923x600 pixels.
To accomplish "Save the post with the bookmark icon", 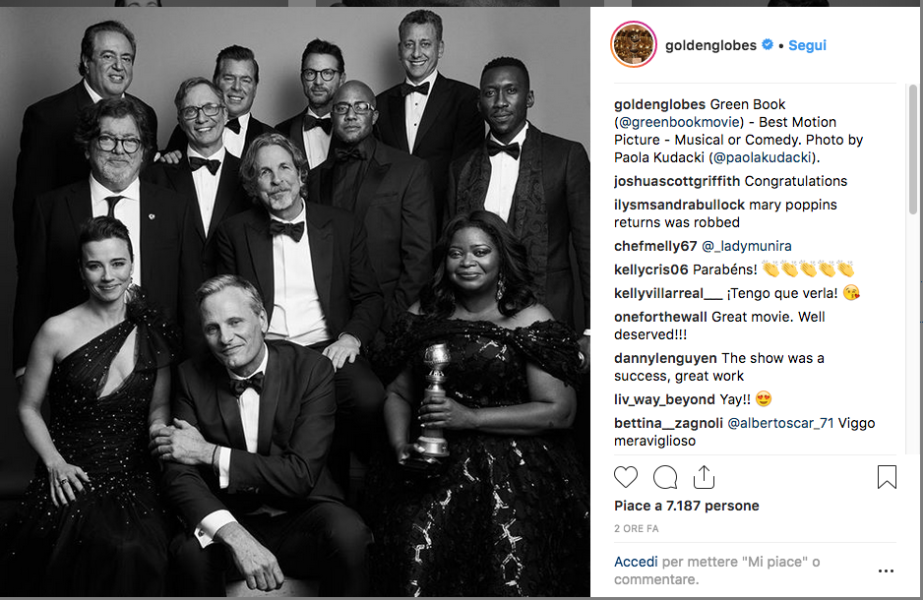I will 887,477.
